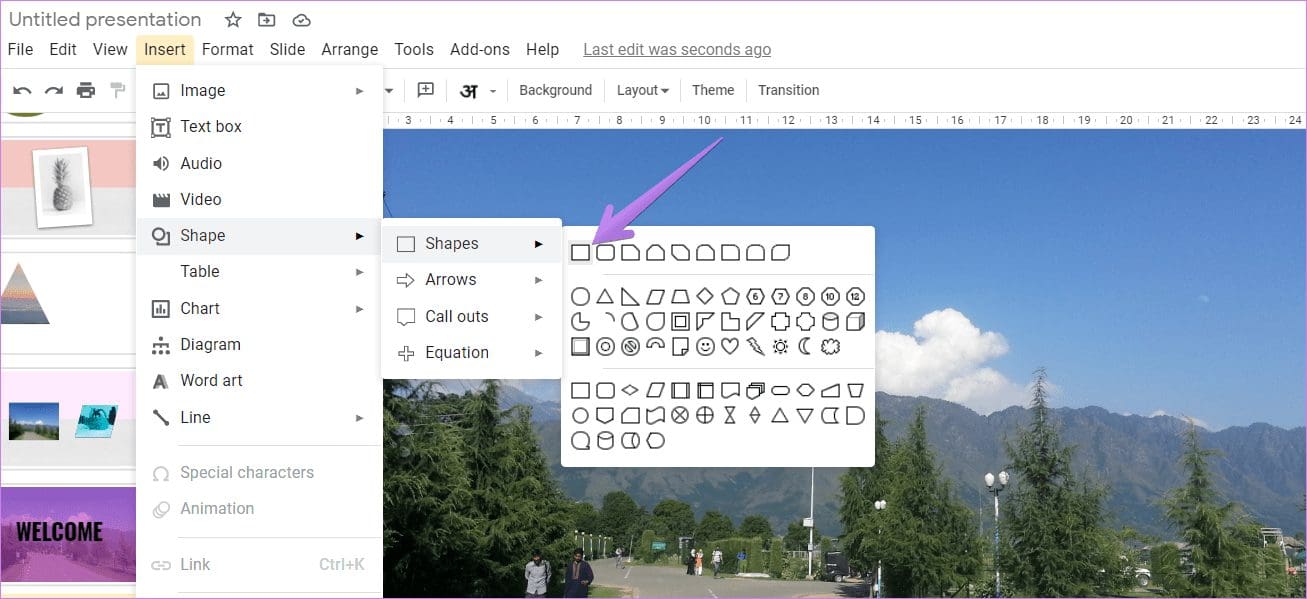The height and width of the screenshot is (599, 1307).
Task: Select the heart shape
Action: pyautogui.click(x=730, y=346)
